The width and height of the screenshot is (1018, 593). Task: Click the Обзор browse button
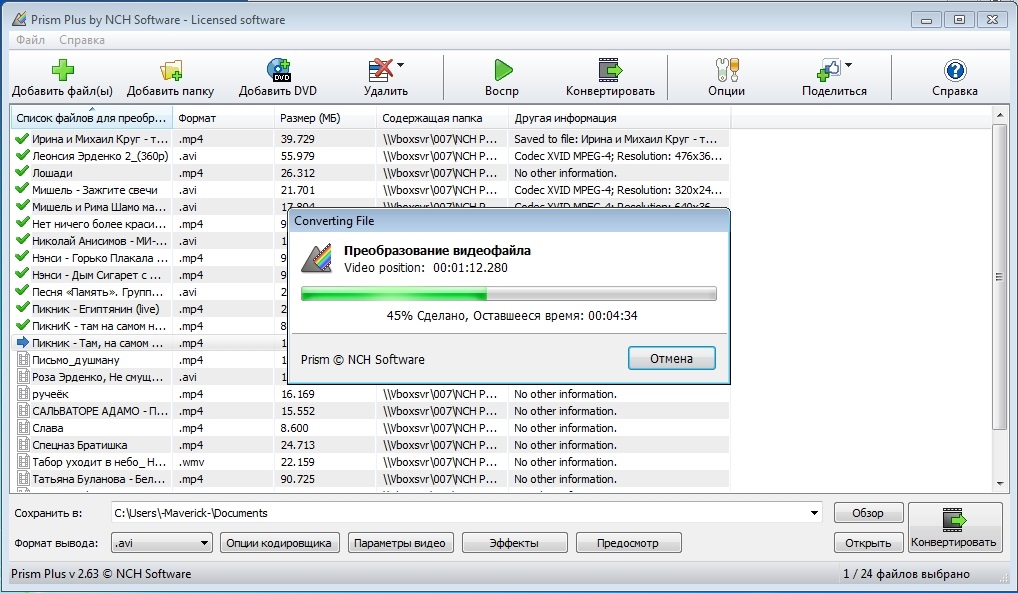tap(868, 512)
